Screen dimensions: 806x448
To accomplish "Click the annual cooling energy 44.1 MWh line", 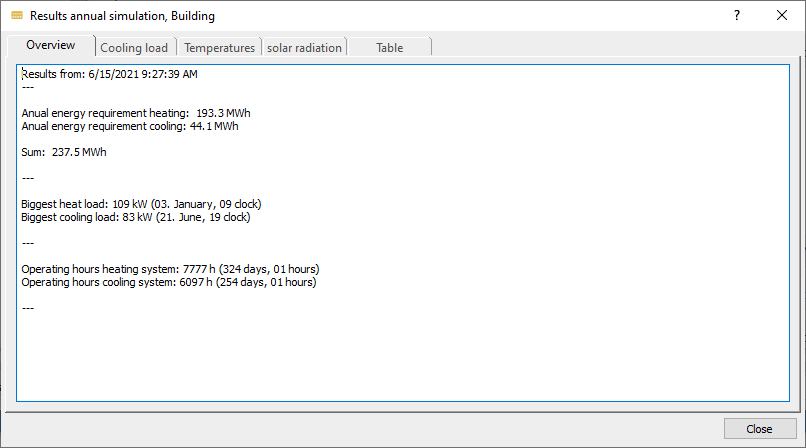I will pyautogui.click(x=130, y=126).
